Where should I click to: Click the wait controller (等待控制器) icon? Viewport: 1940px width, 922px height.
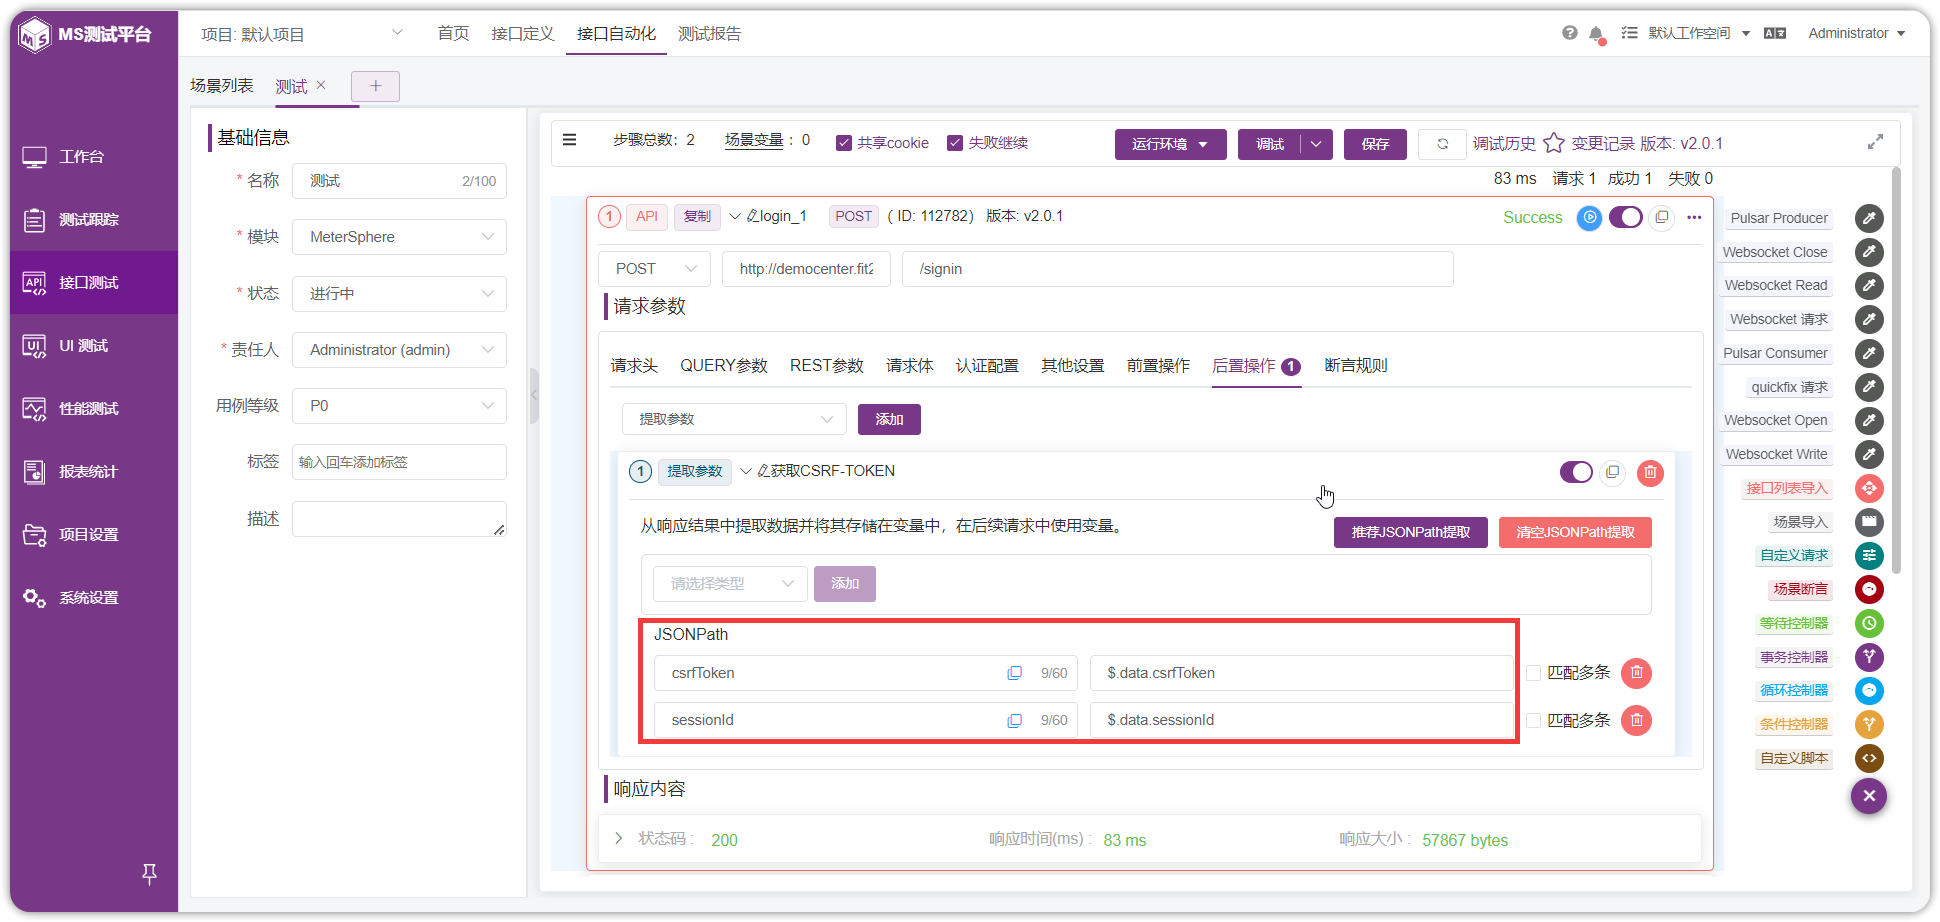[x=1869, y=623]
